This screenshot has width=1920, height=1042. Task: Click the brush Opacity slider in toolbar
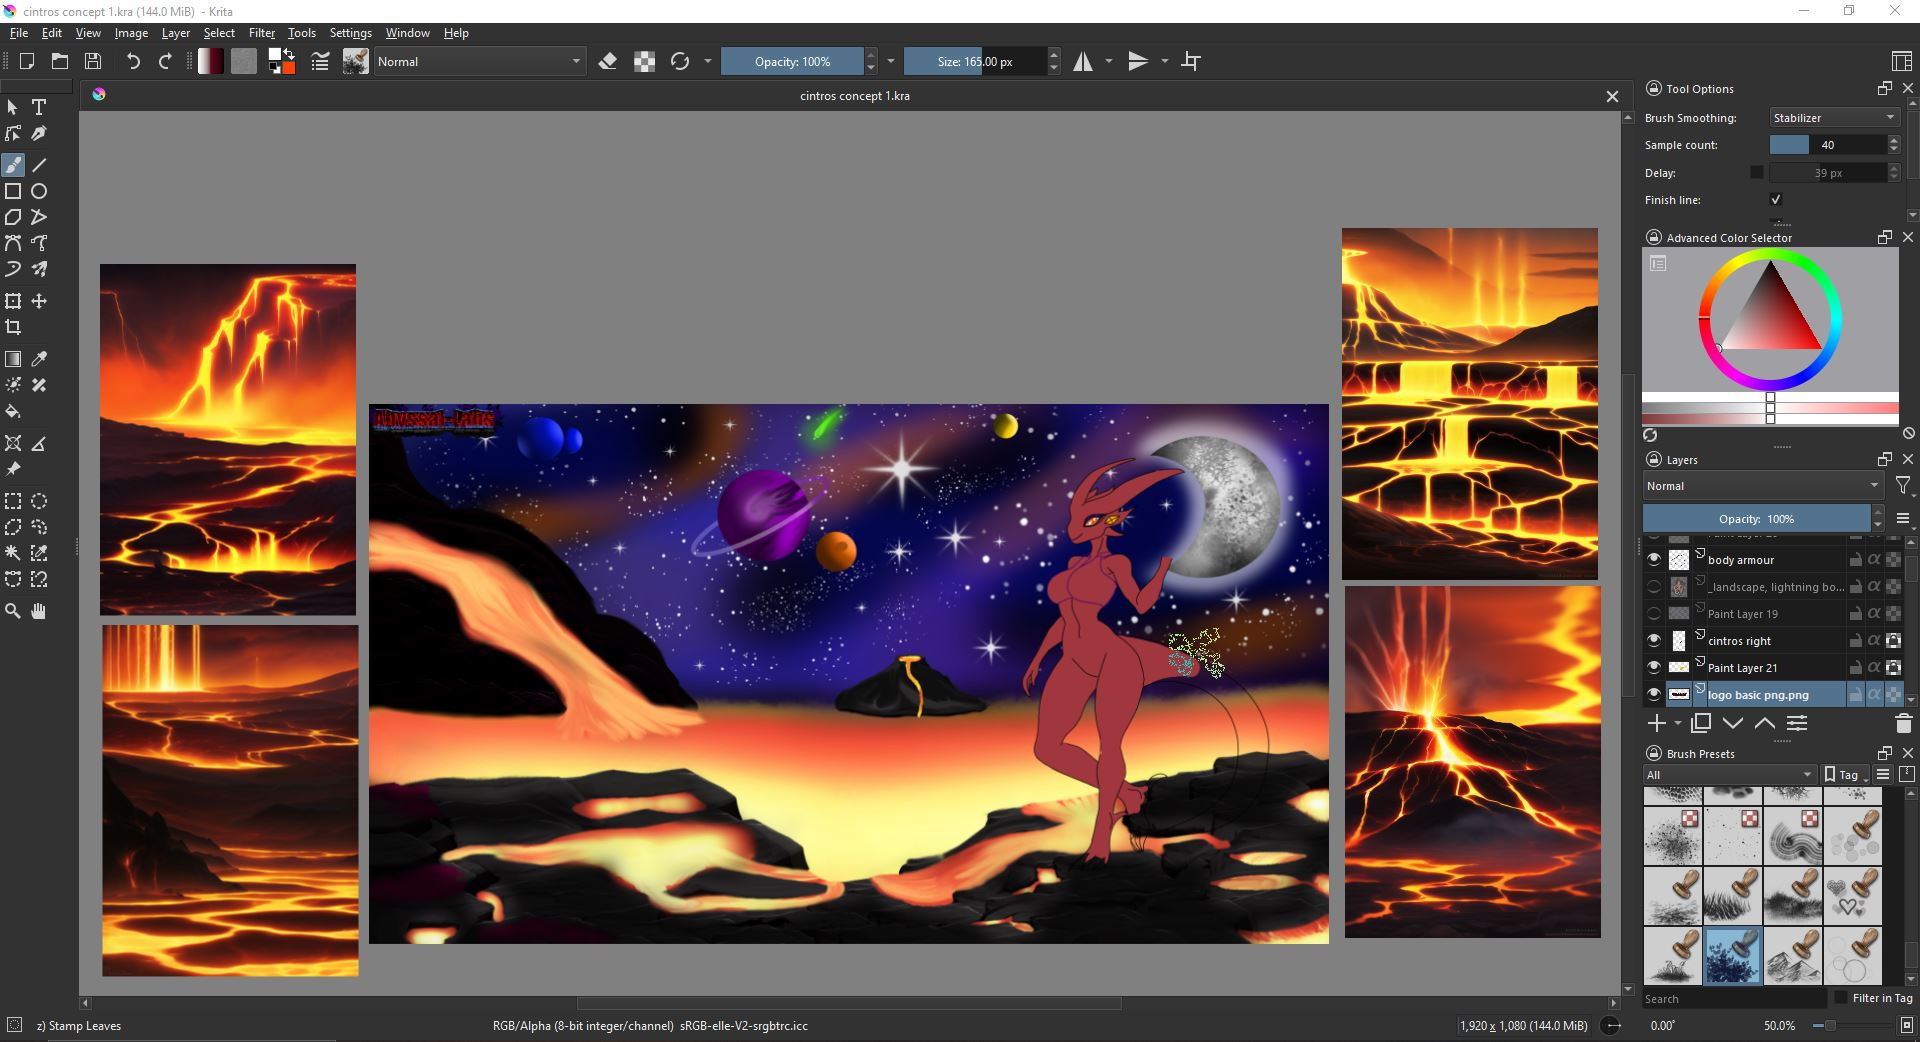pos(792,61)
